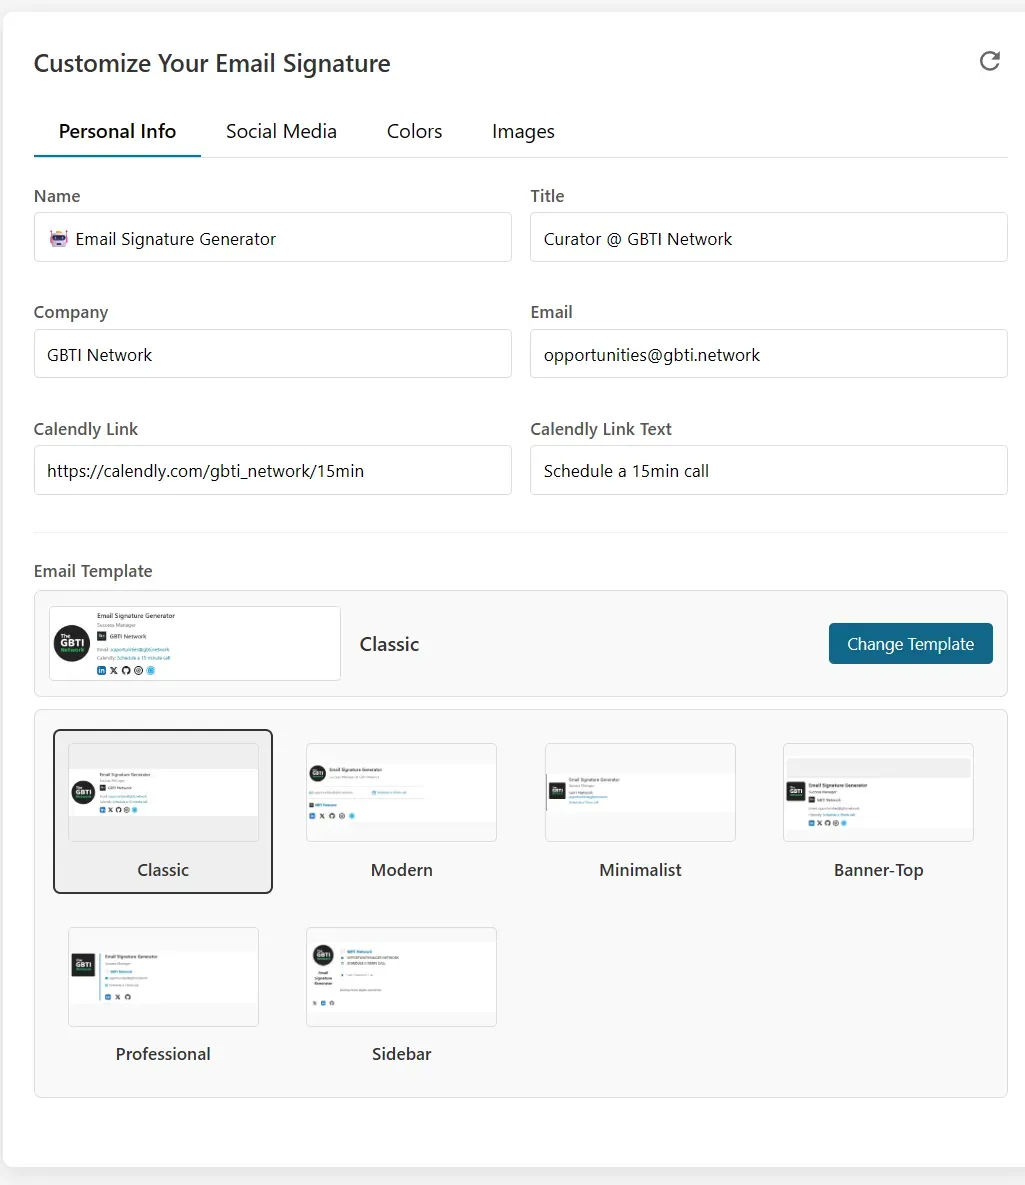Click the Title field with Curator text
The width and height of the screenshot is (1025, 1185).
coord(769,237)
